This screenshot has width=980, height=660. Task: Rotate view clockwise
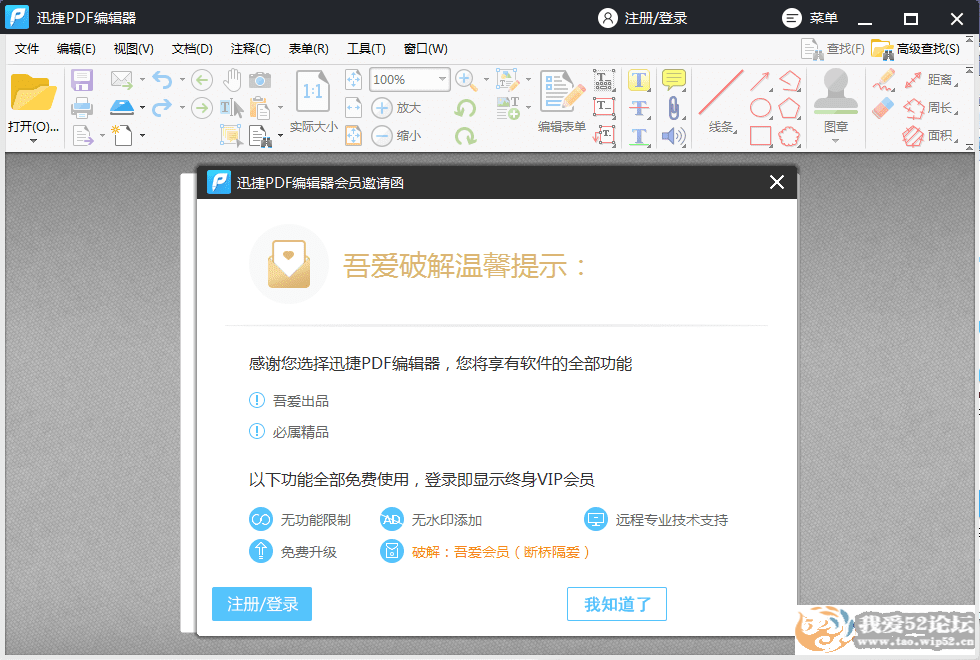pyautogui.click(x=466, y=136)
